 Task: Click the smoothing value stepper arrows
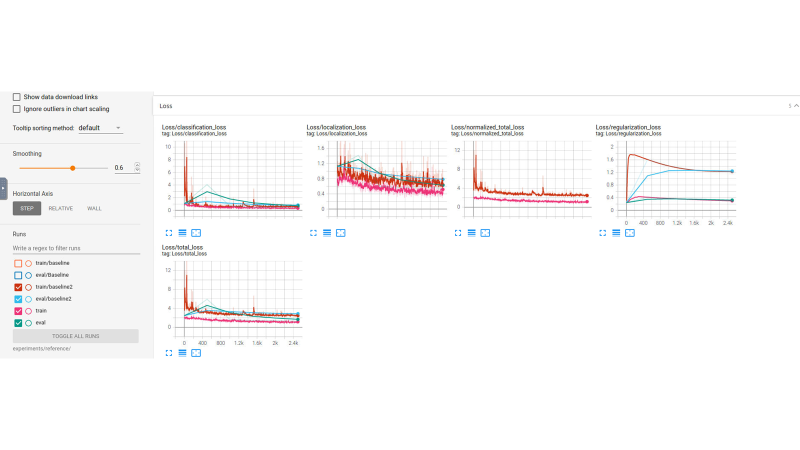tap(137, 167)
